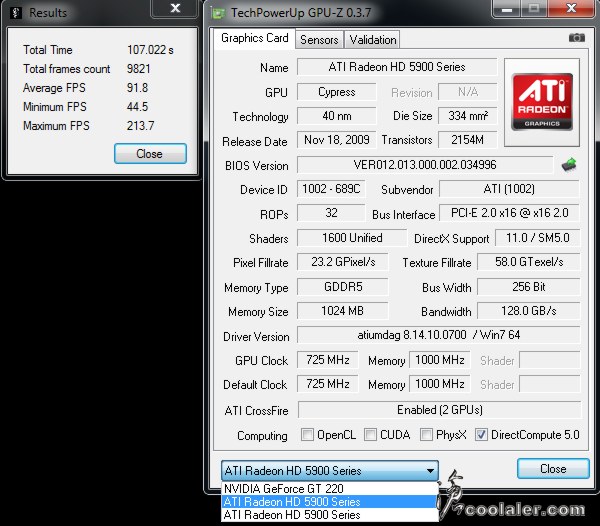Click the Die Size value 334 mm²
This screenshot has height=526, width=600.
click(468, 116)
